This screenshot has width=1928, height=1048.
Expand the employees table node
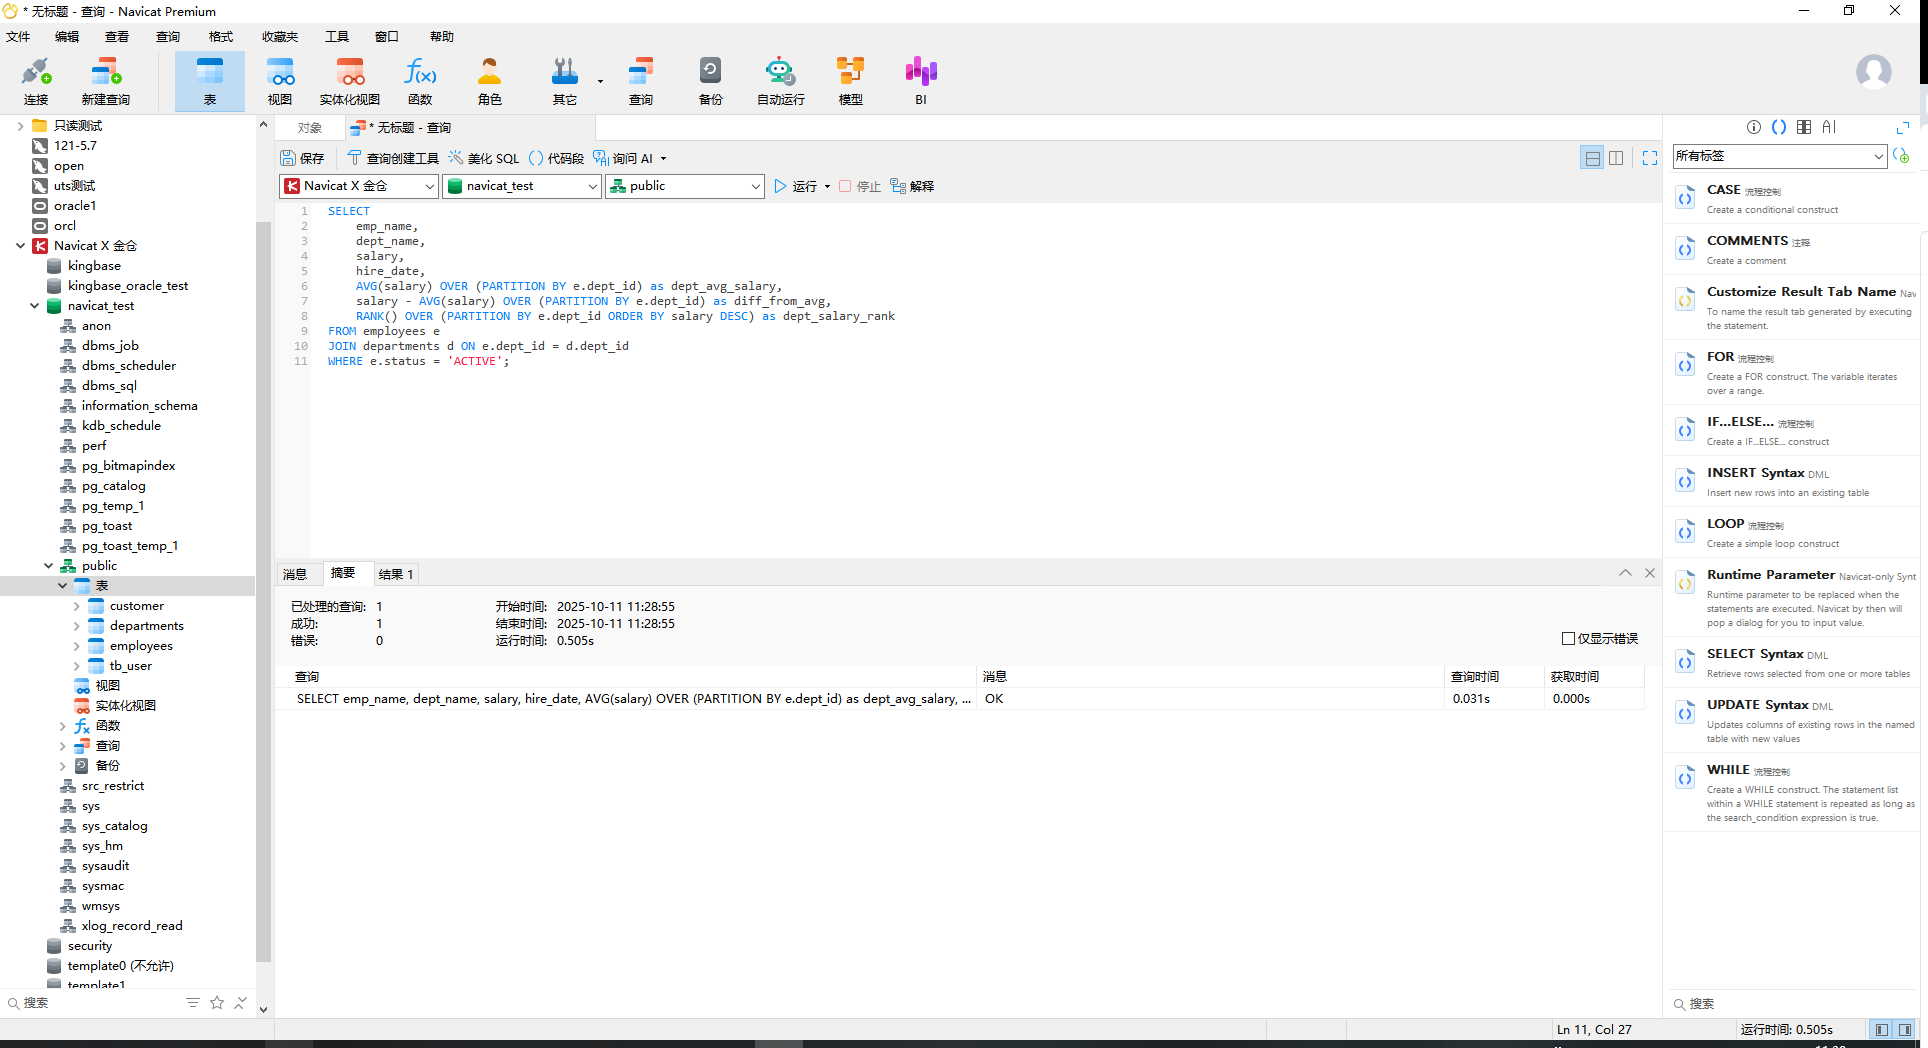point(77,646)
